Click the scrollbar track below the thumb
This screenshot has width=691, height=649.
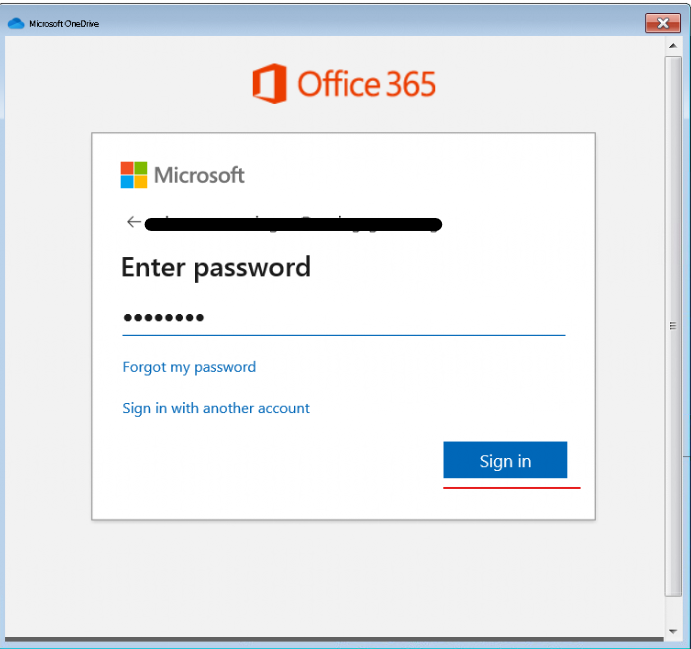(673, 611)
